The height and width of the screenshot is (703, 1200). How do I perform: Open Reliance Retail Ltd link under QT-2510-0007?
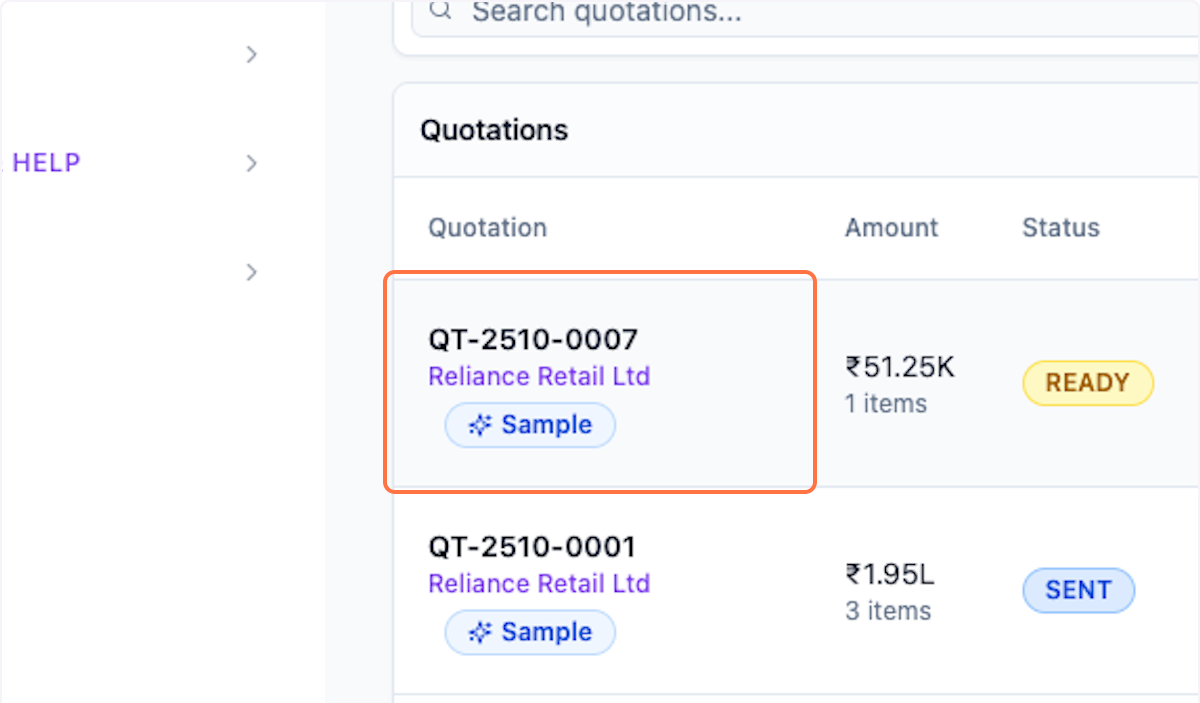(x=539, y=377)
